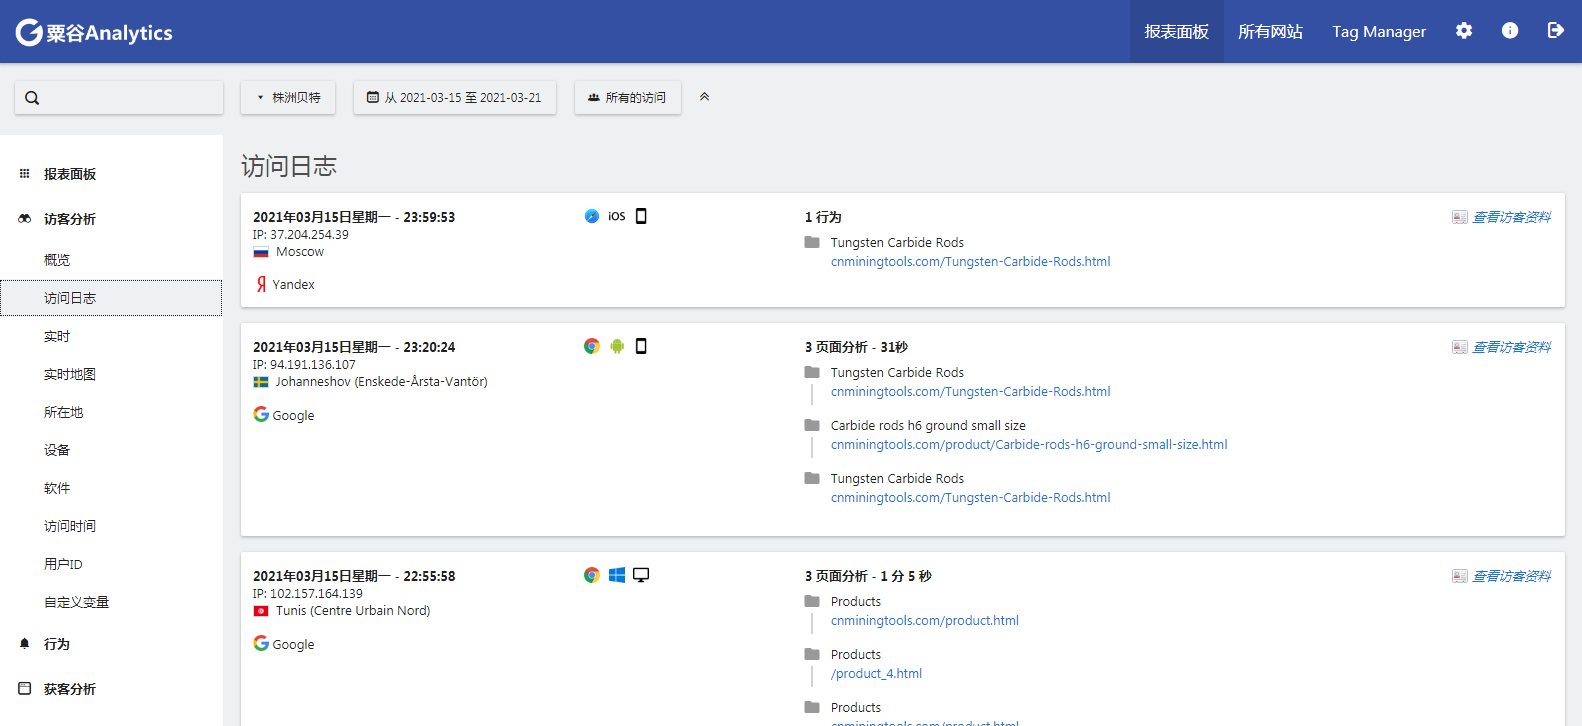This screenshot has width=1582, height=726.
Task: Open the cnminingtools.com/product.html link
Action: [925, 621]
